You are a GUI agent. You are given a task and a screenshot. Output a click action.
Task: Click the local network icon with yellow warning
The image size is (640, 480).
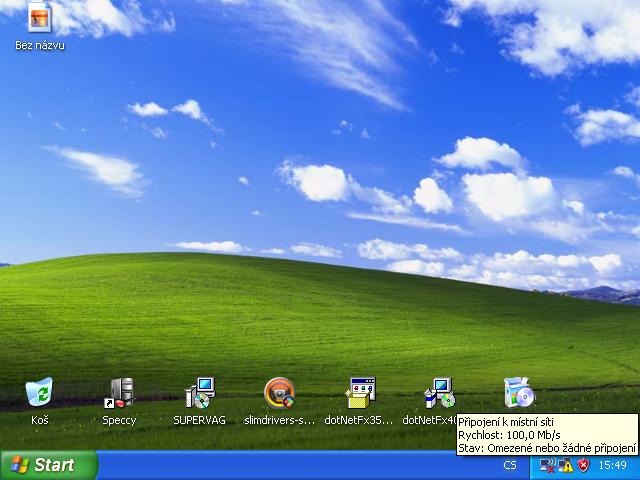point(565,466)
